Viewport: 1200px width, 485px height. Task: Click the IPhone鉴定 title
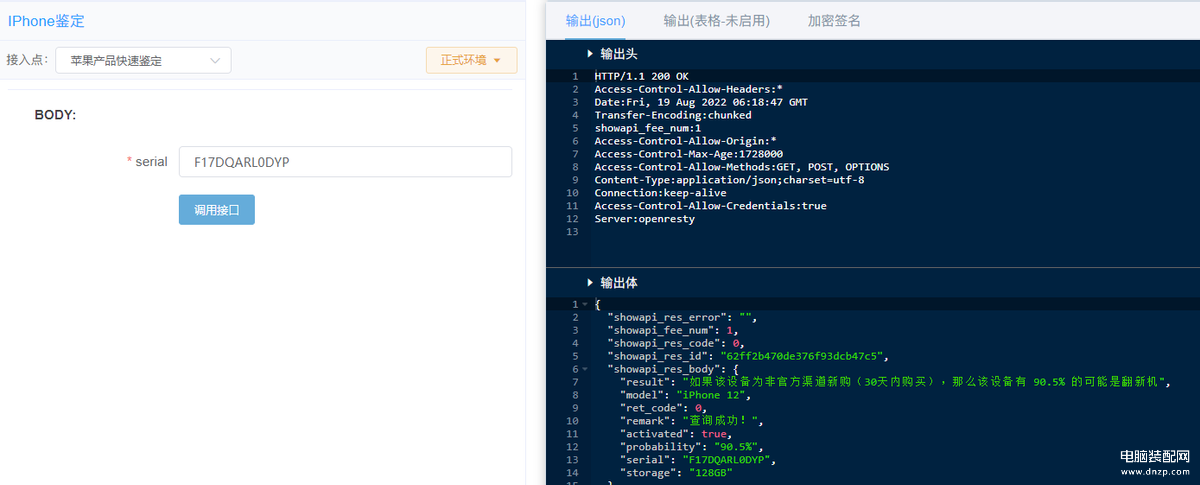click(x=46, y=19)
